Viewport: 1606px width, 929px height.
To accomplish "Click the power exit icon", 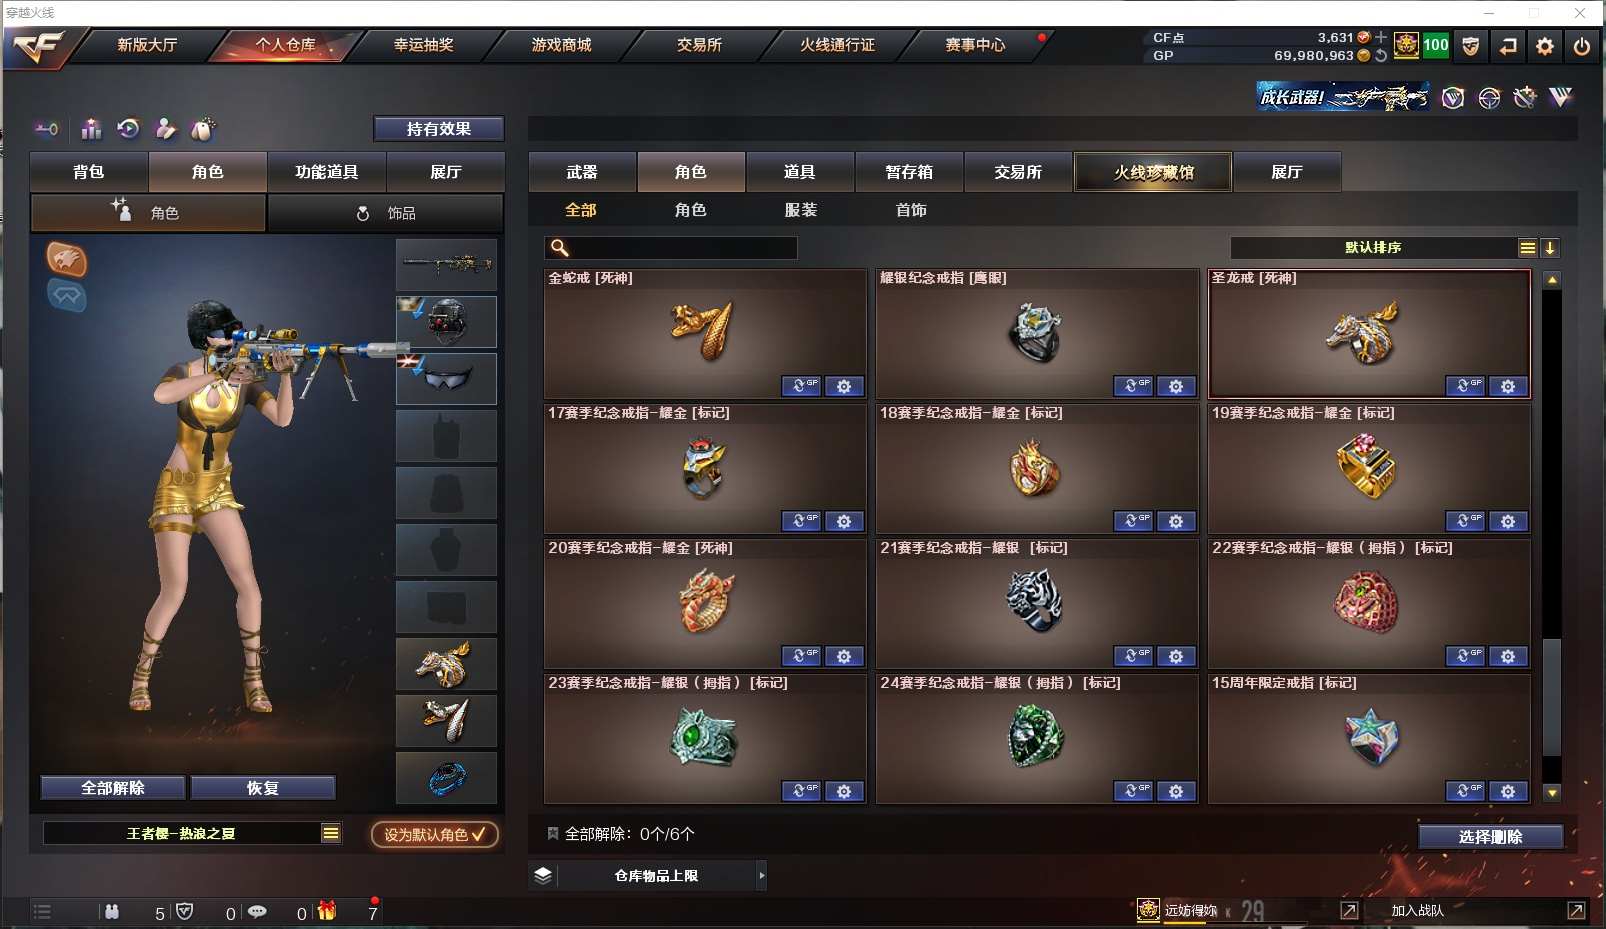I will [1582, 46].
